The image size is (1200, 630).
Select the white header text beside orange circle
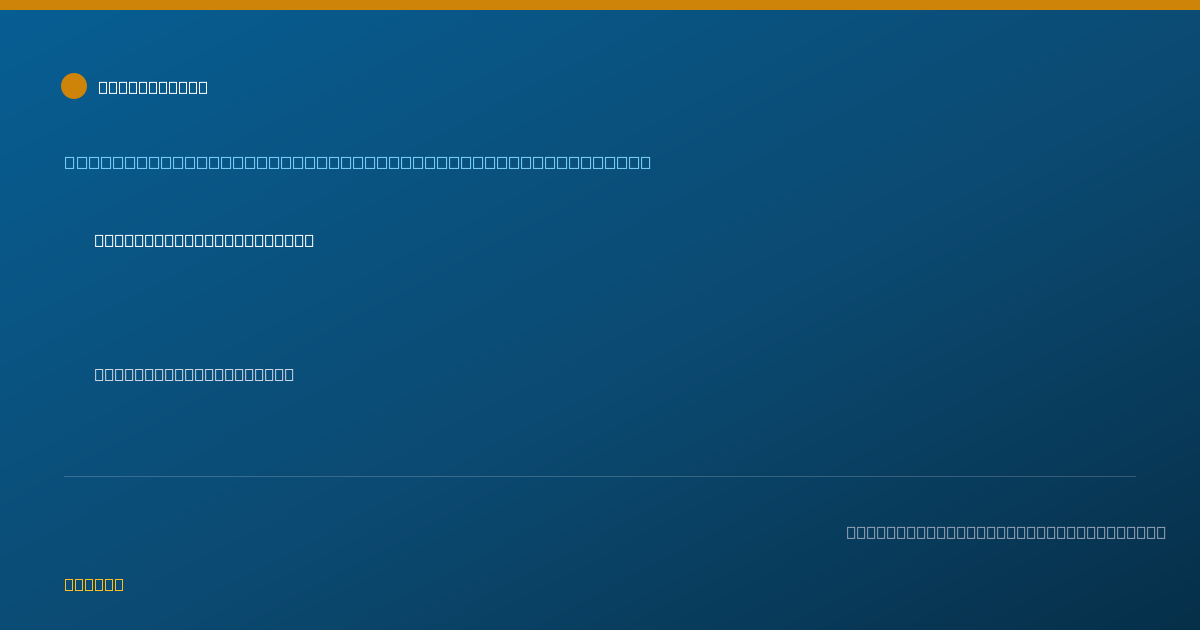click(x=153, y=87)
